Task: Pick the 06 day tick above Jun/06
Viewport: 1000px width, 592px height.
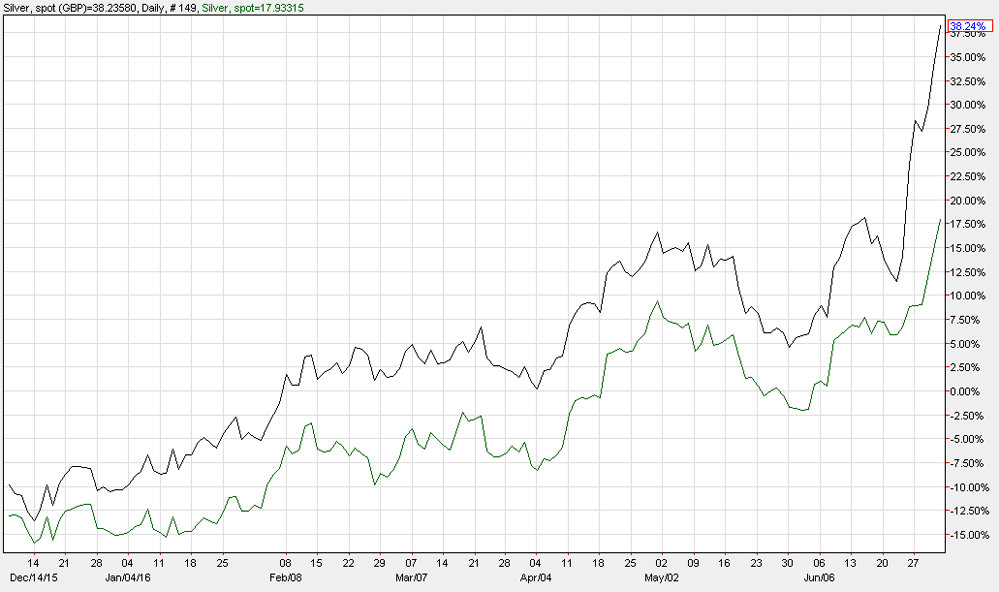Action: click(x=819, y=563)
